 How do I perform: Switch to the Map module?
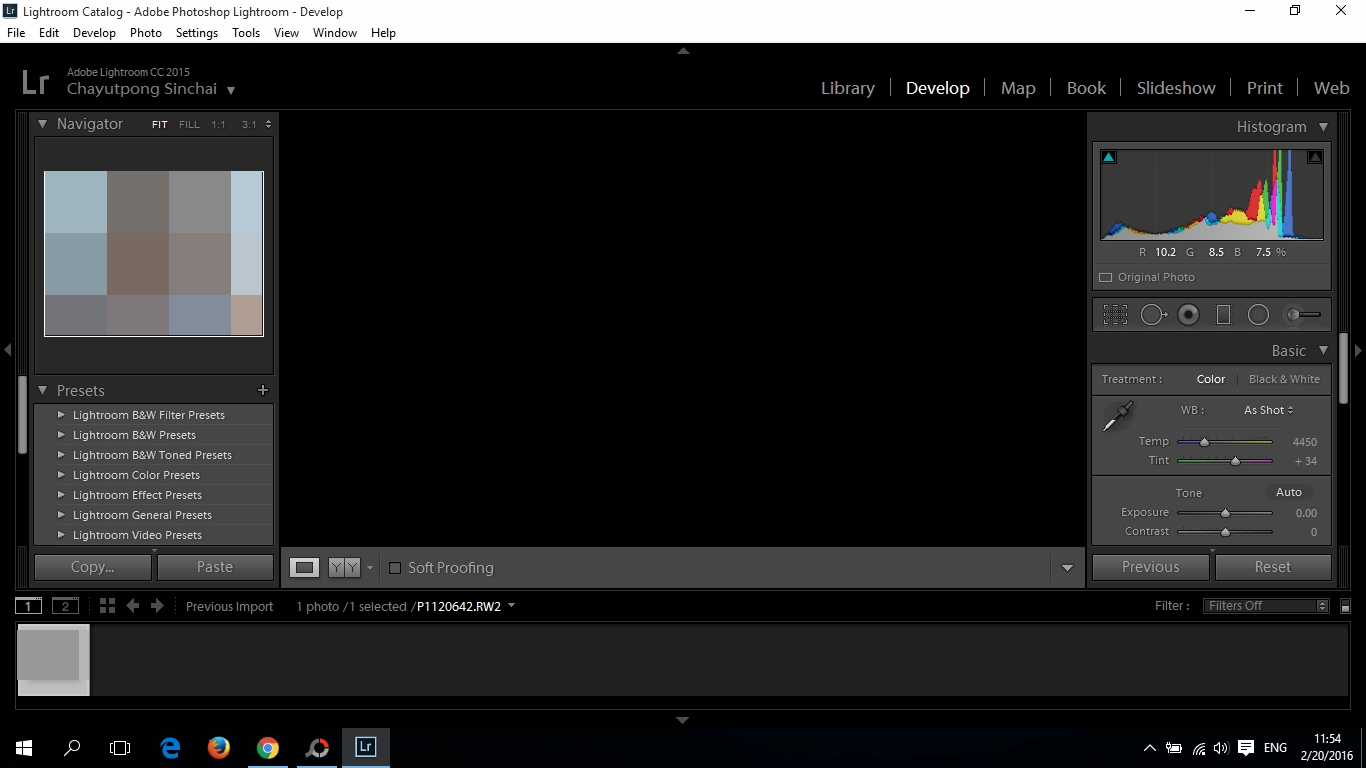1018,88
